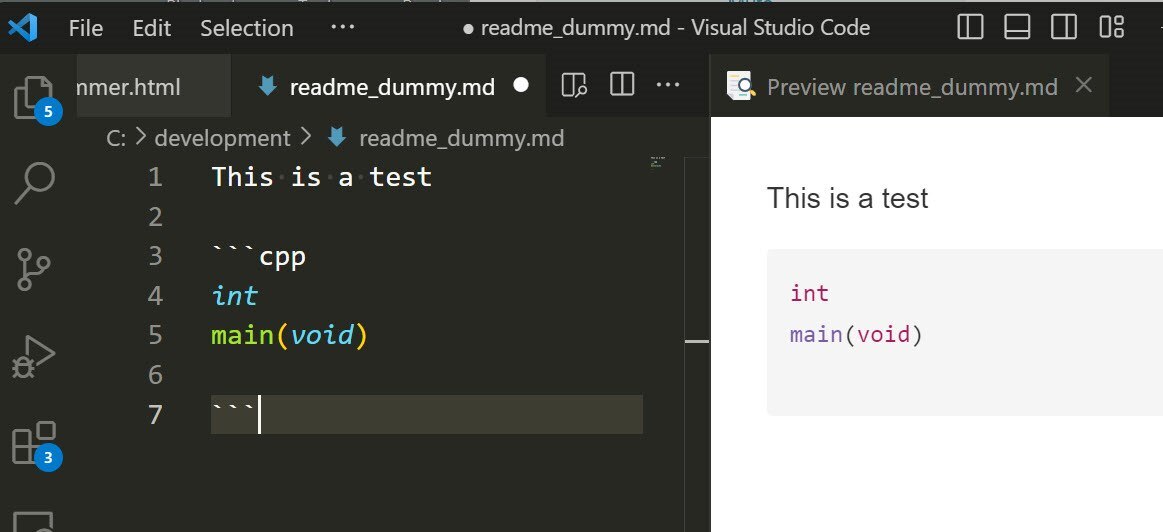Viewport: 1163px width, 532px height.
Task: Click the markdown icon in breadcrumb
Action: 337,137
